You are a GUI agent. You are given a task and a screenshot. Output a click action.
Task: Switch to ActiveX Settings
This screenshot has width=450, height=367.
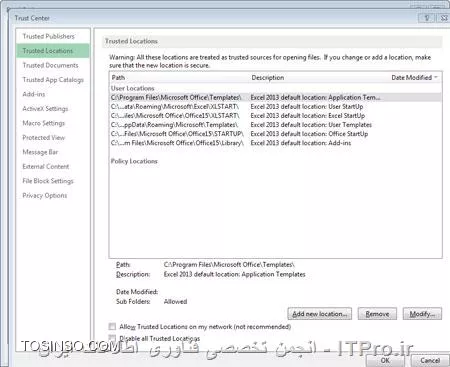pyautogui.click(x=45, y=109)
